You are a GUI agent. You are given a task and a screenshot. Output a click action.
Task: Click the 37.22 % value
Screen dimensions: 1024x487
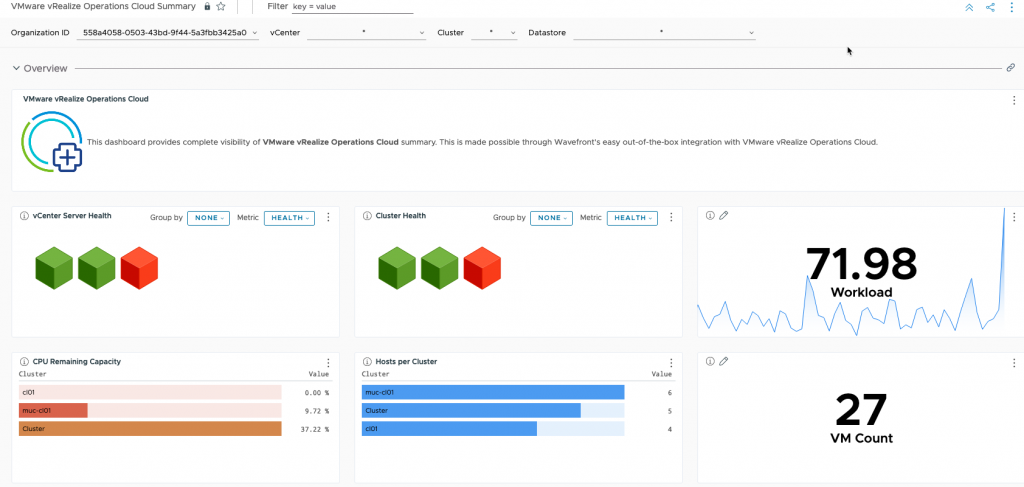click(315, 430)
